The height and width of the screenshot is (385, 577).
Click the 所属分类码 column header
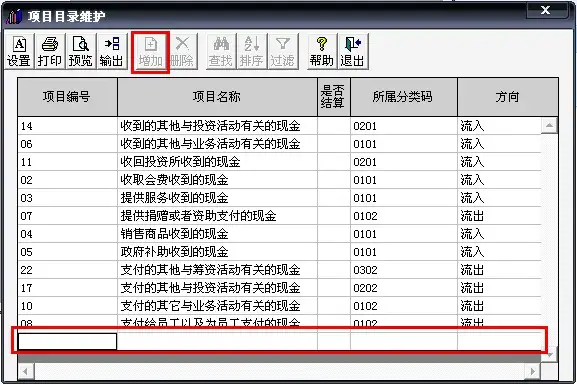point(404,97)
